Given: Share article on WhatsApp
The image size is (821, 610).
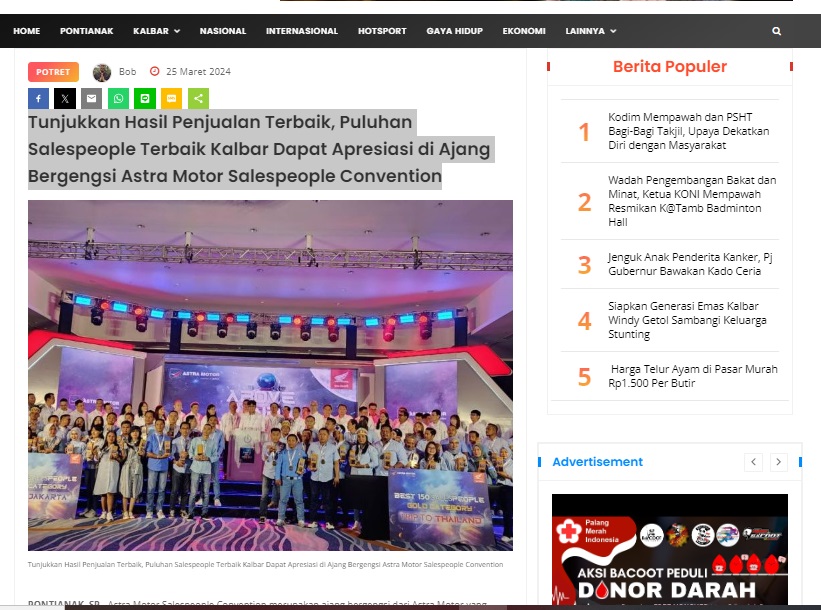Looking at the screenshot, I should click(118, 98).
